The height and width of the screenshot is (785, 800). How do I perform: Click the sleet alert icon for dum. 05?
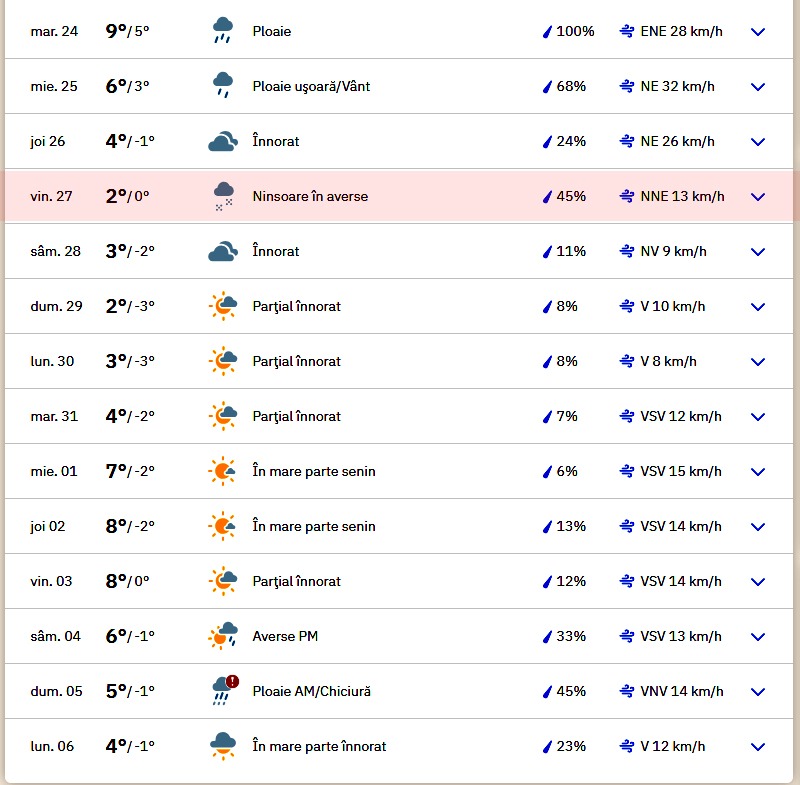(x=223, y=691)
